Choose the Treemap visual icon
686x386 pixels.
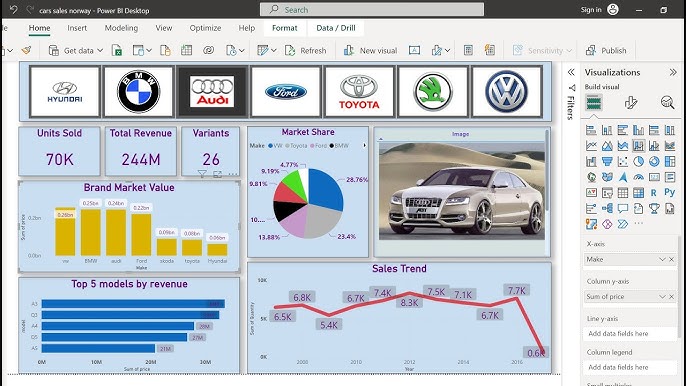670,161
